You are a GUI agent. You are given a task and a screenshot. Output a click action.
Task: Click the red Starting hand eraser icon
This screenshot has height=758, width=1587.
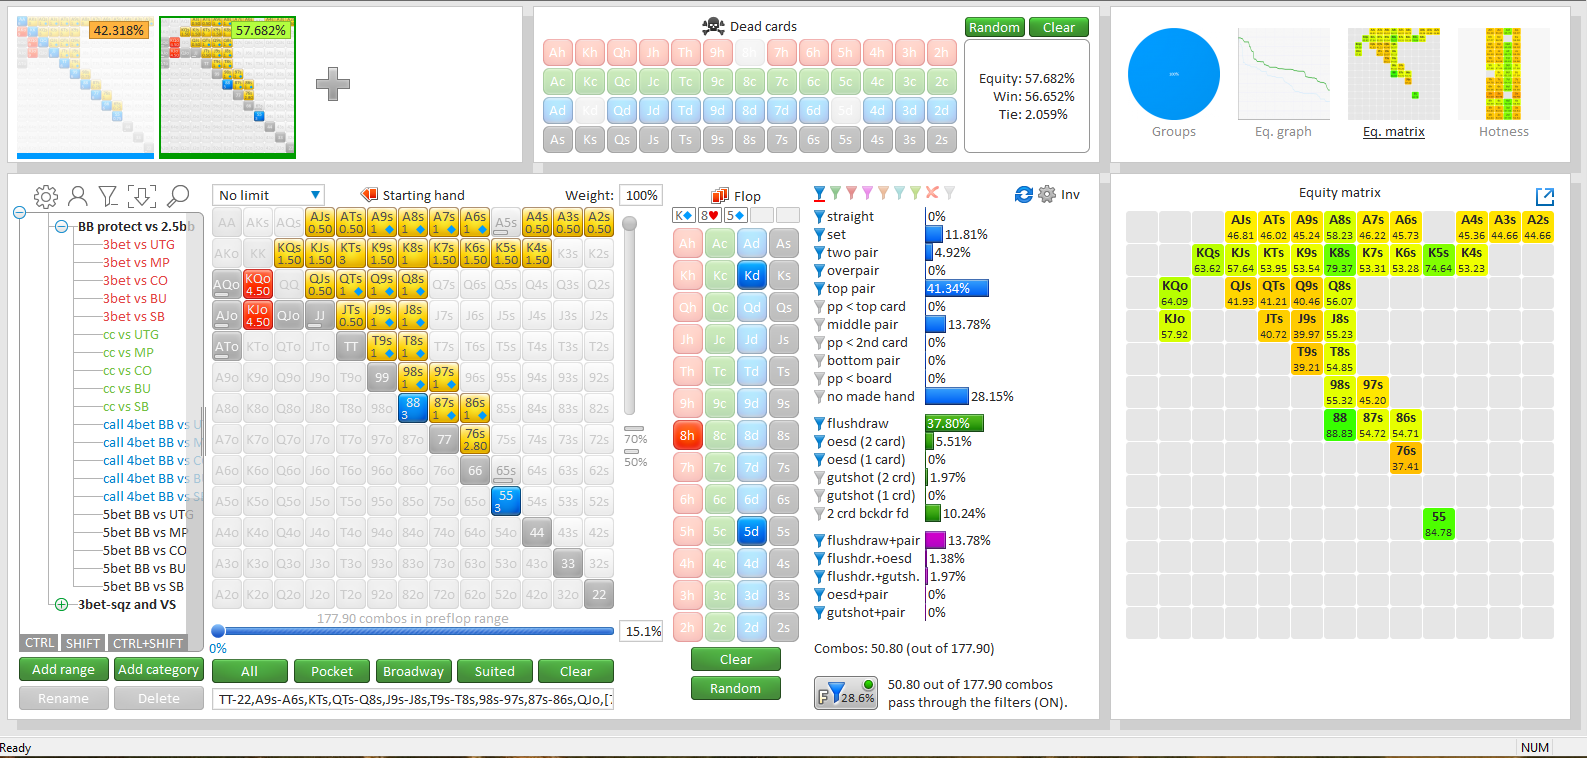point(369,195)
